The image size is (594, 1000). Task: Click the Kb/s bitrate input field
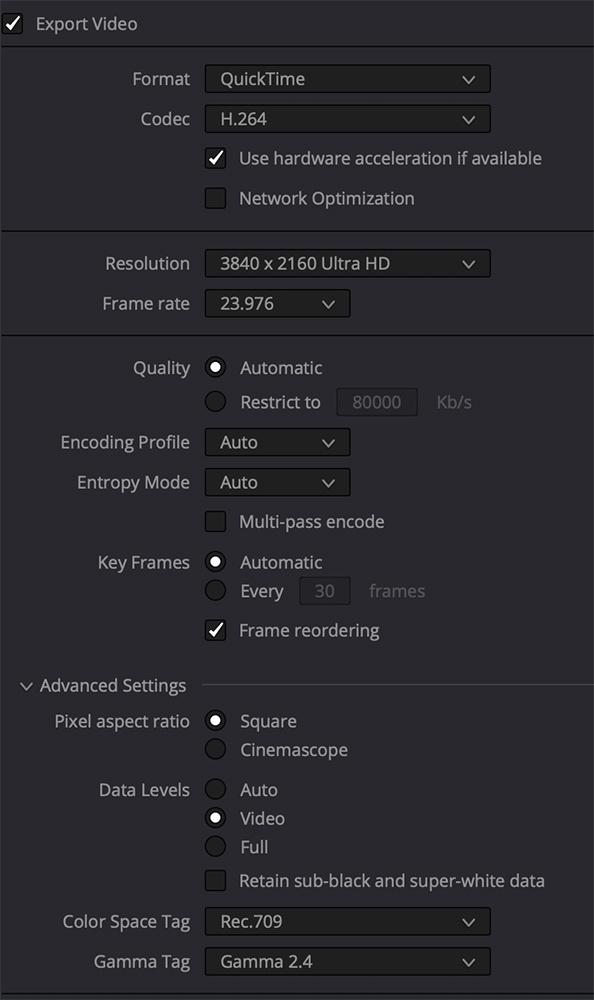tap(377, 402)
